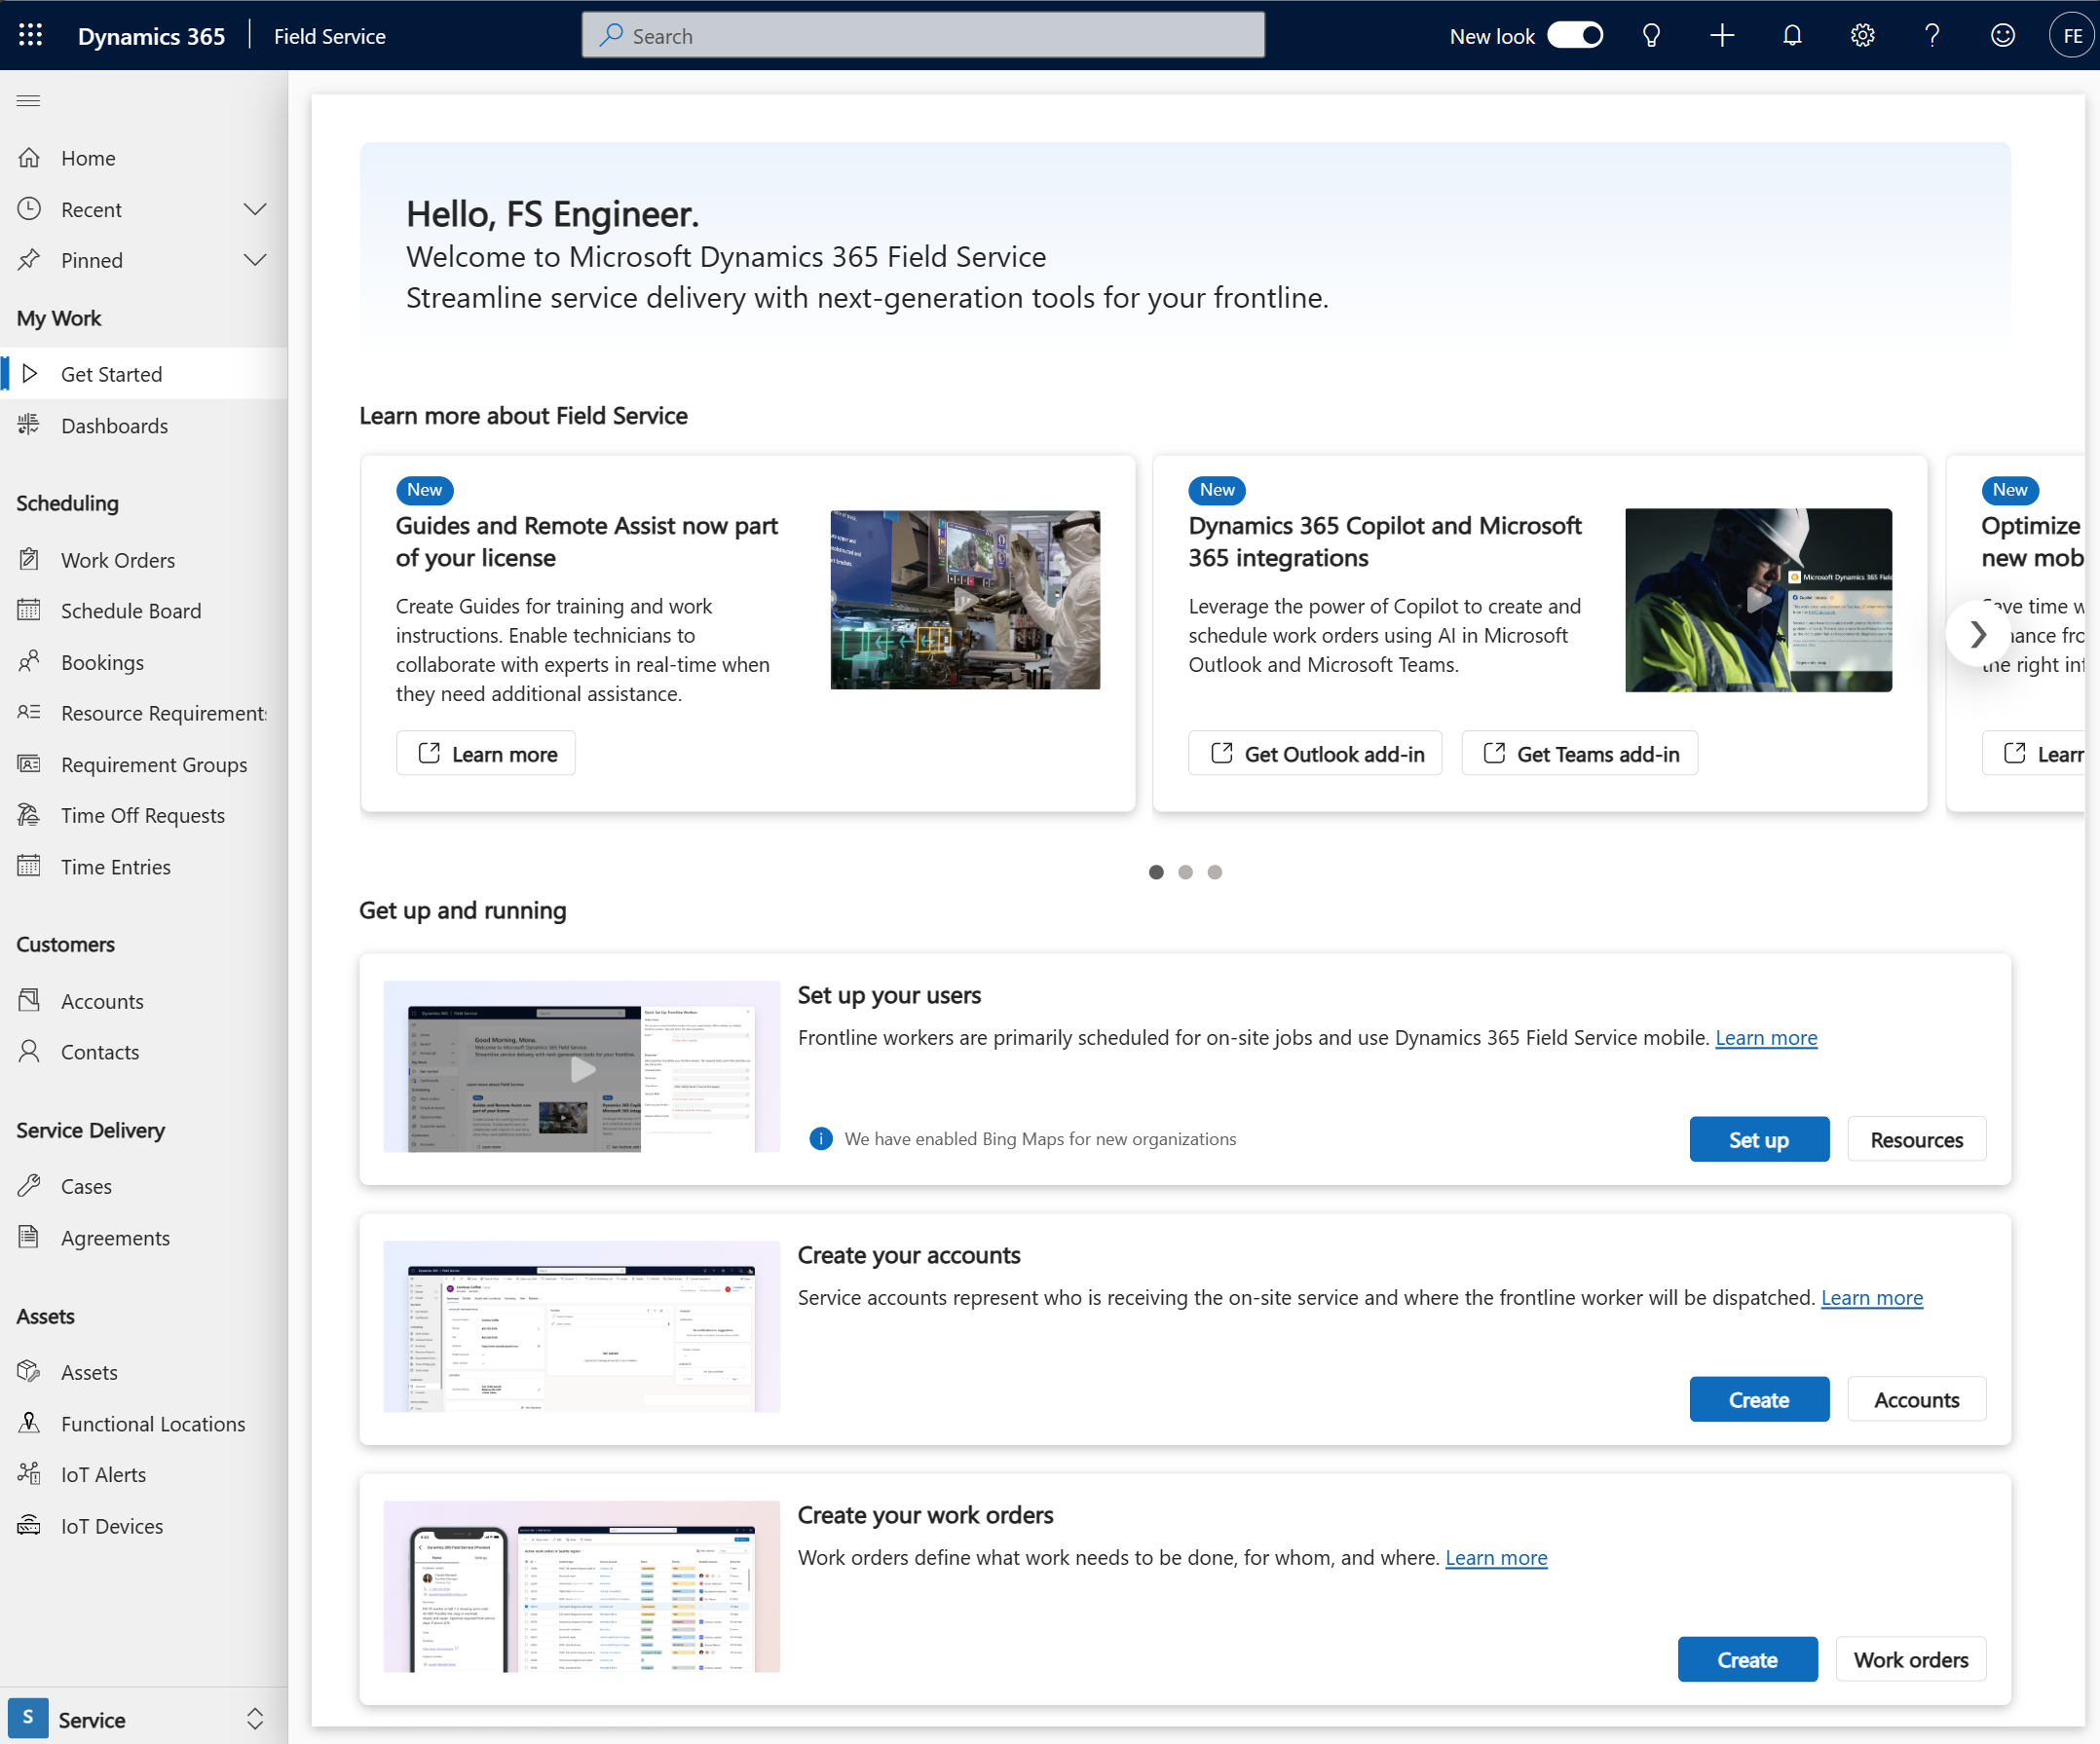Select the IoT Alerts icon

(31, 1473)
